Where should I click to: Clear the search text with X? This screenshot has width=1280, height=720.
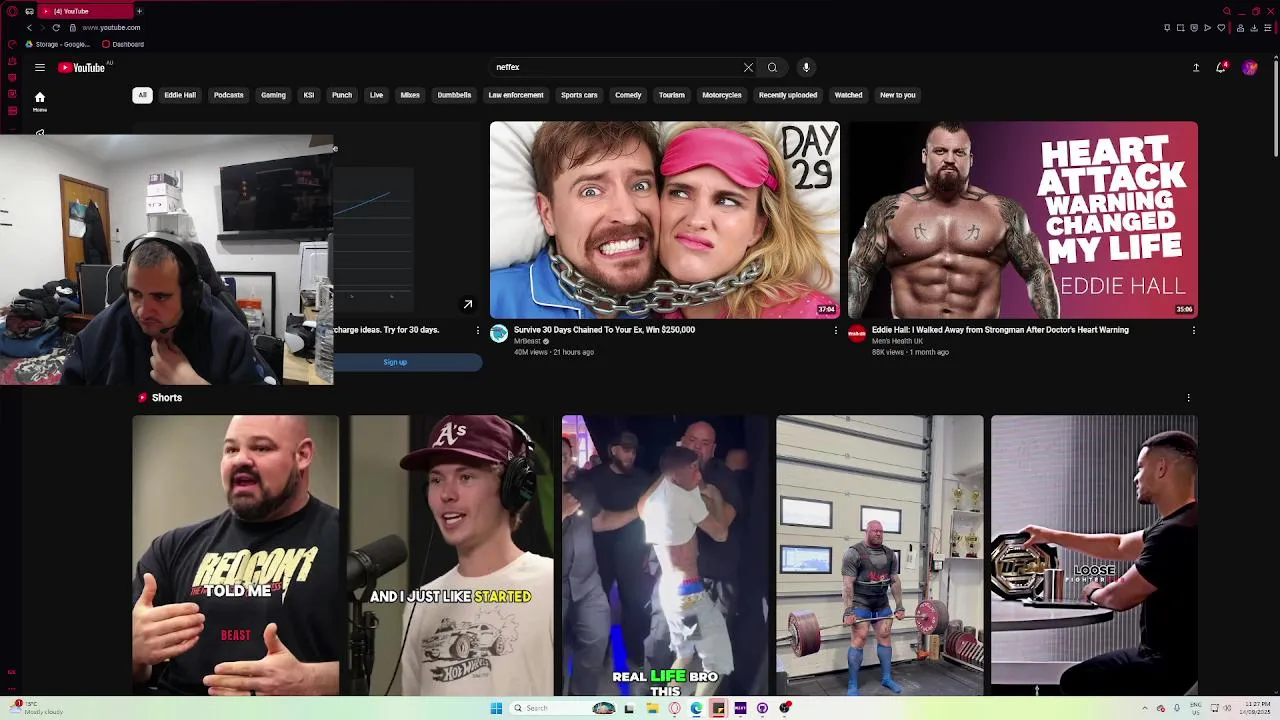[748, 67]
